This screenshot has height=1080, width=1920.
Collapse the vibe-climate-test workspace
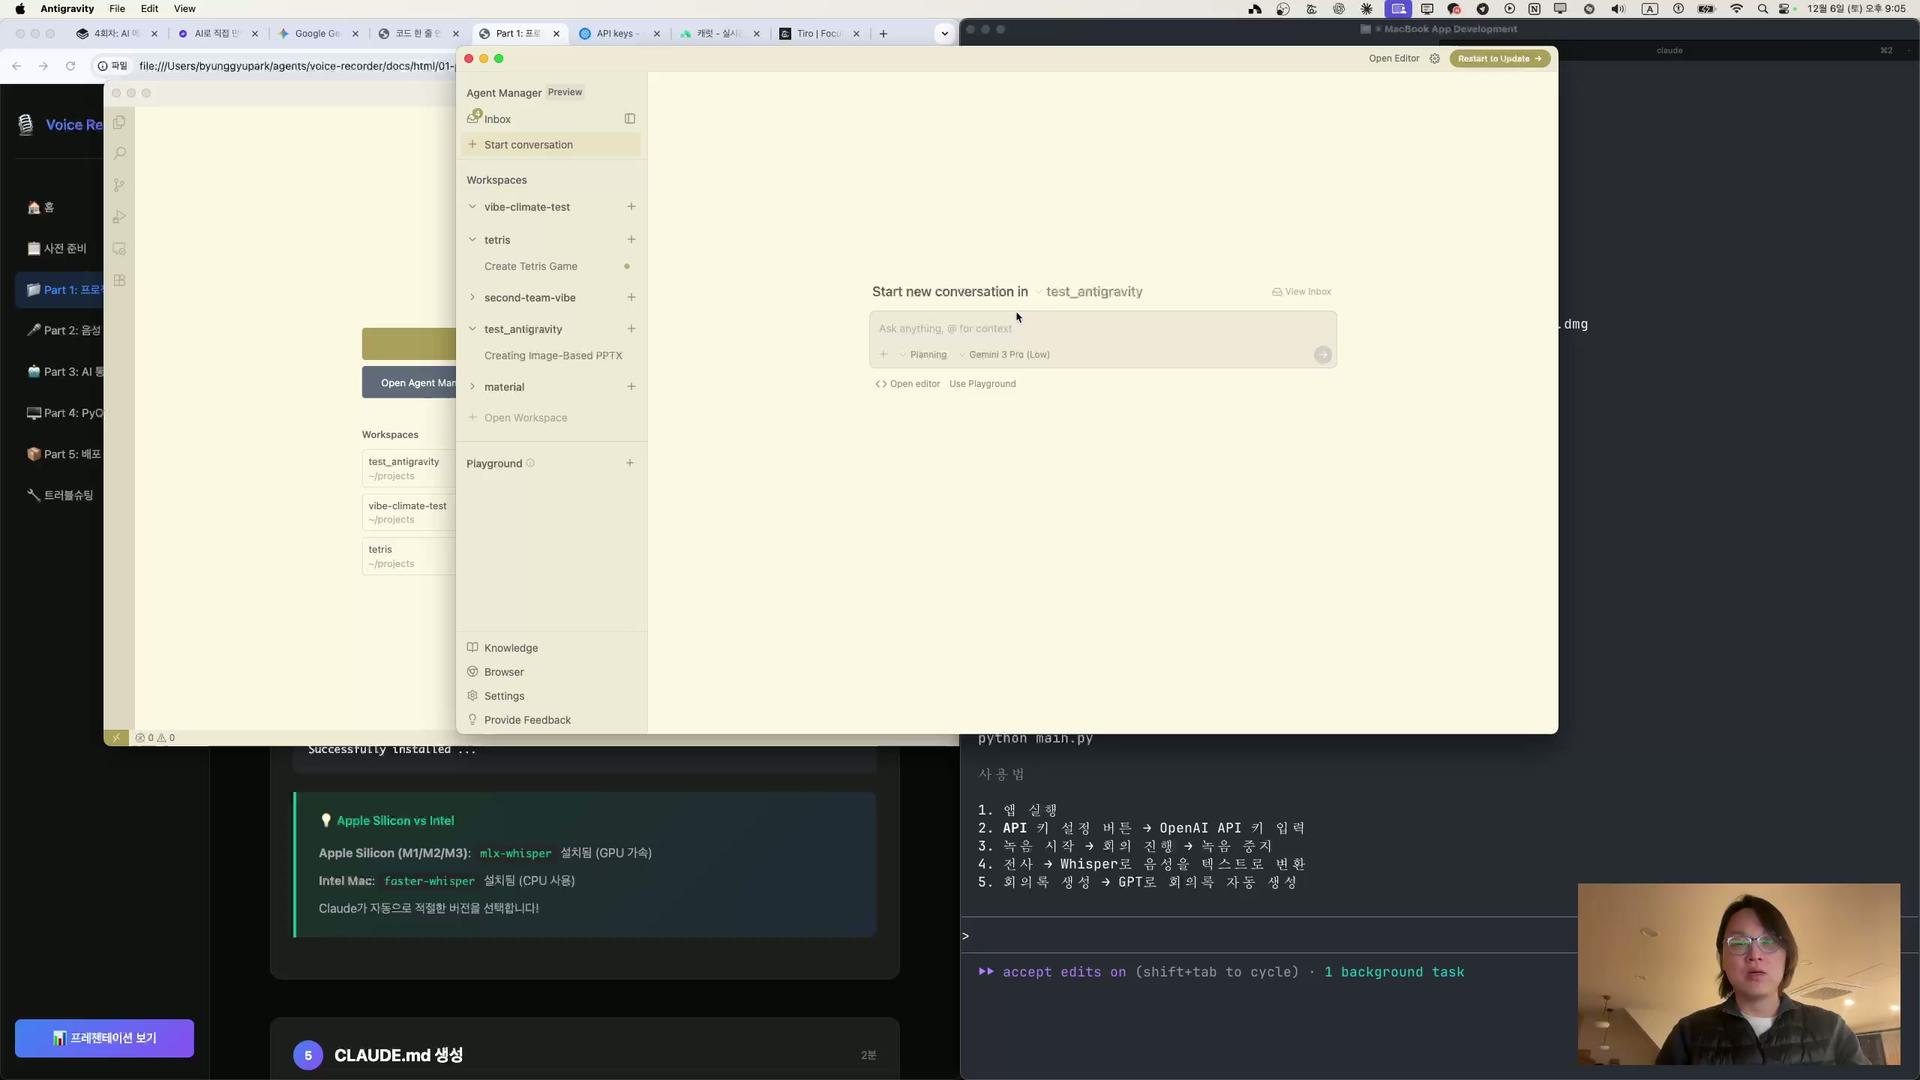473,207
